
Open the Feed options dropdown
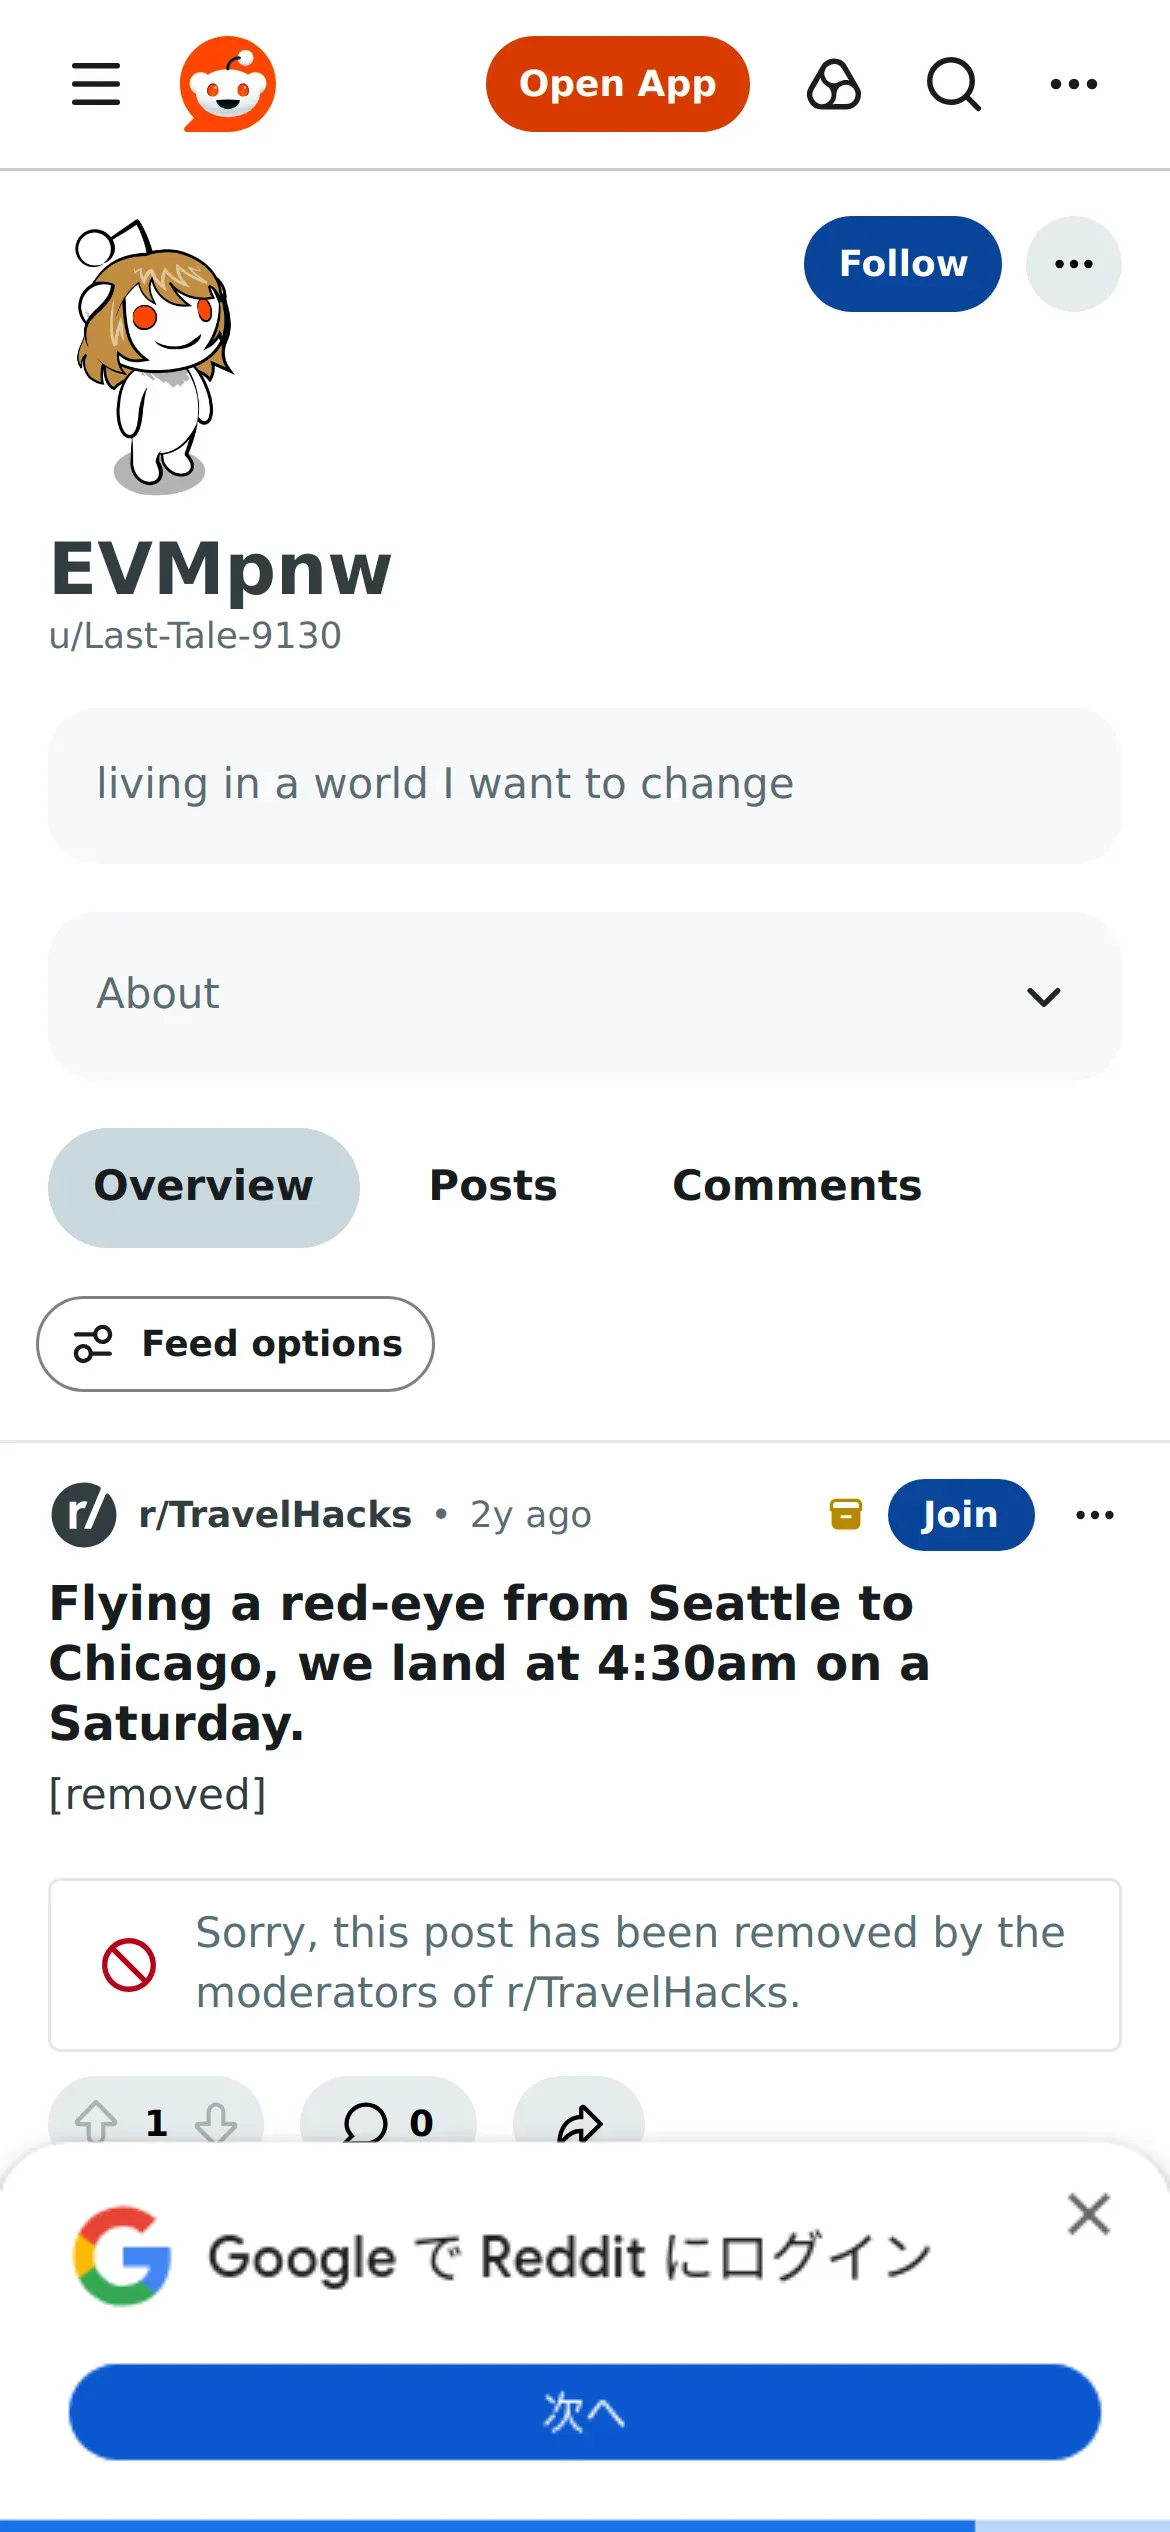[236, 1344]
